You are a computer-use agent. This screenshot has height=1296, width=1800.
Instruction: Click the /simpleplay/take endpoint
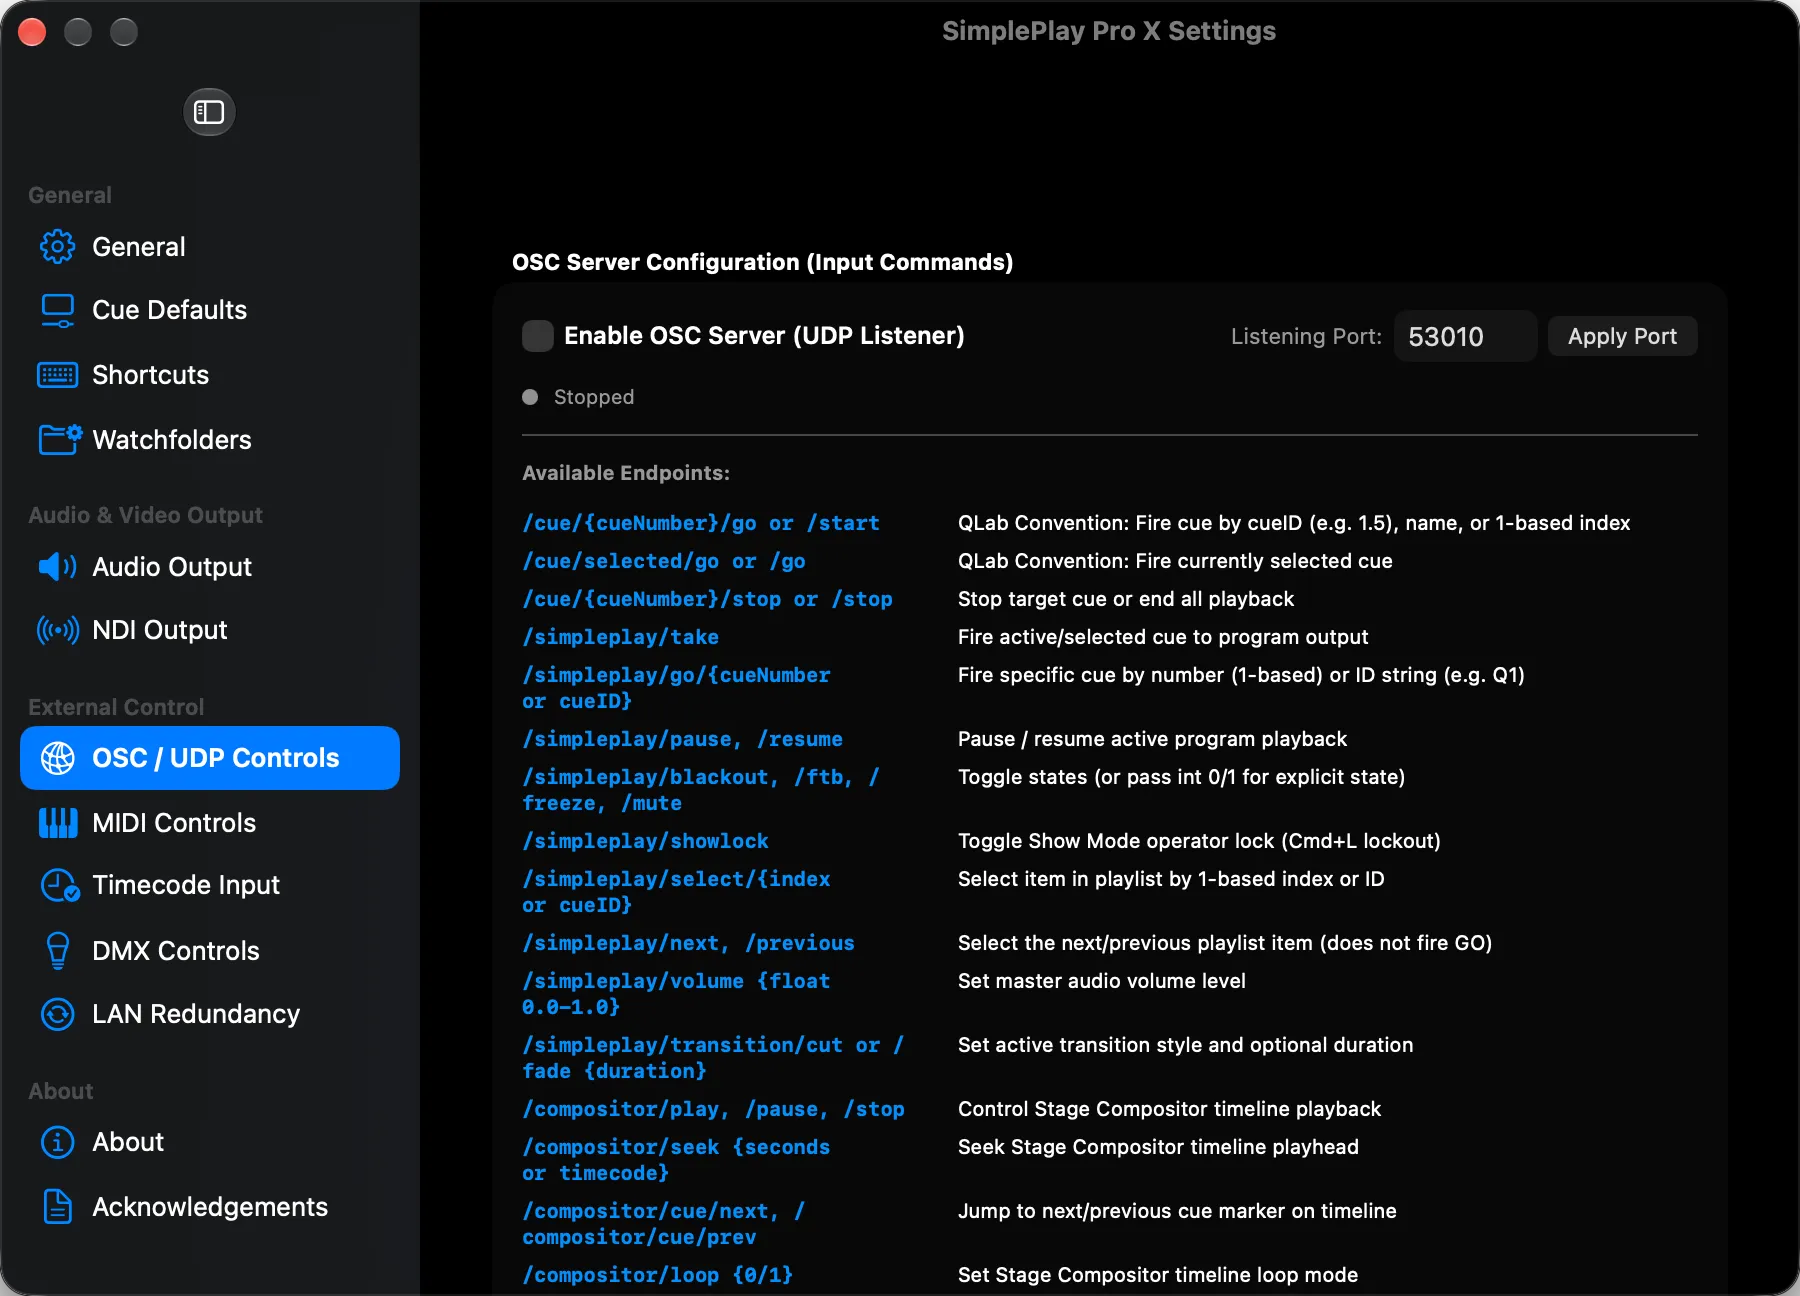pyautogui.click(x=620, y=637)
